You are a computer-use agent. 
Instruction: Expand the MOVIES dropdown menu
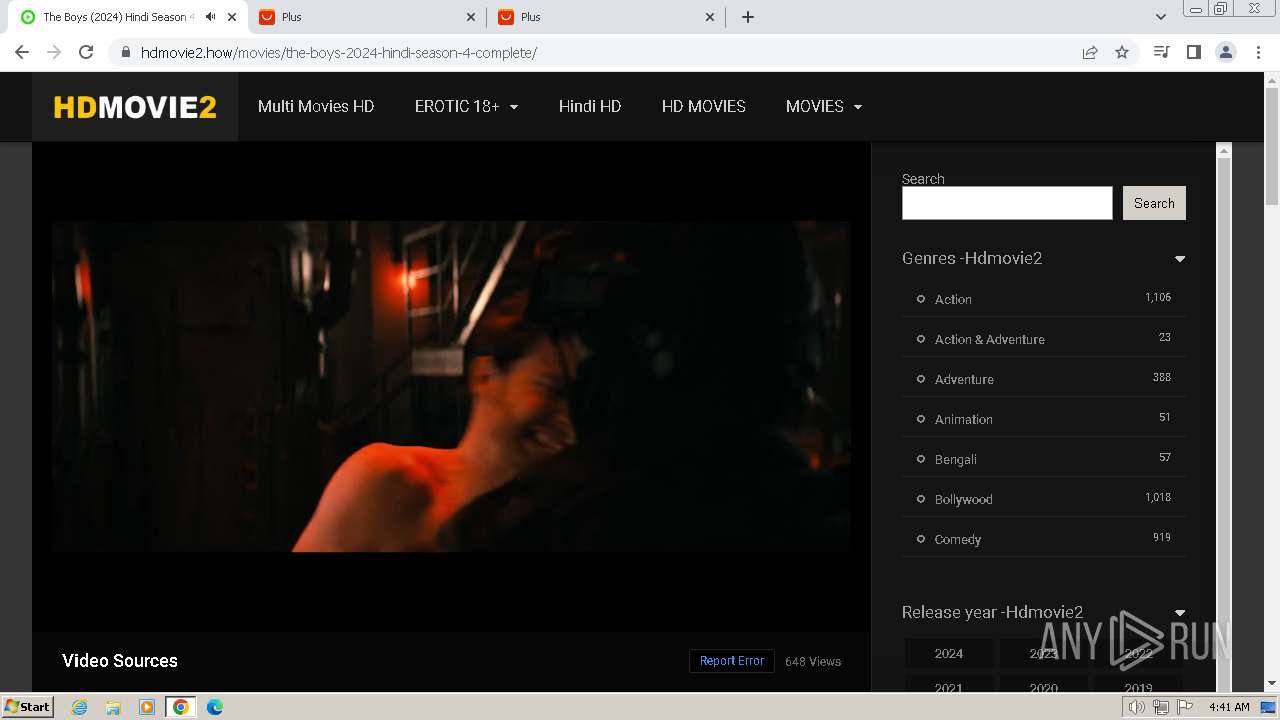click(824, 106)
